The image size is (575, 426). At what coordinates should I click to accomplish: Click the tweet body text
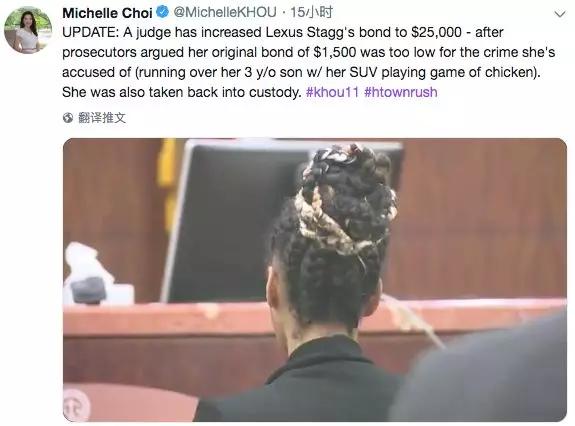coord(309,62)
